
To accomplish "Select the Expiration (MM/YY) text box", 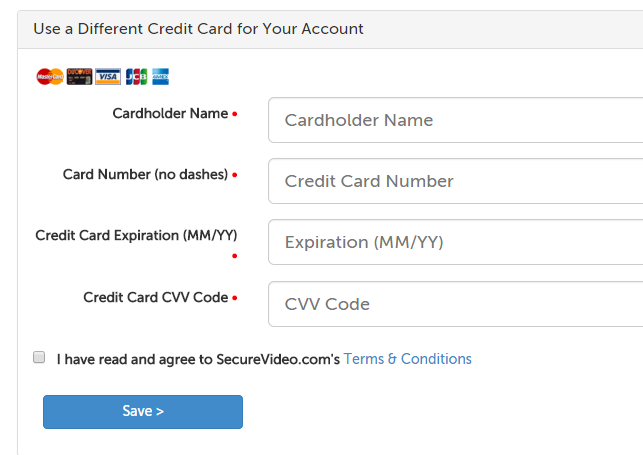I will (456, 242).
